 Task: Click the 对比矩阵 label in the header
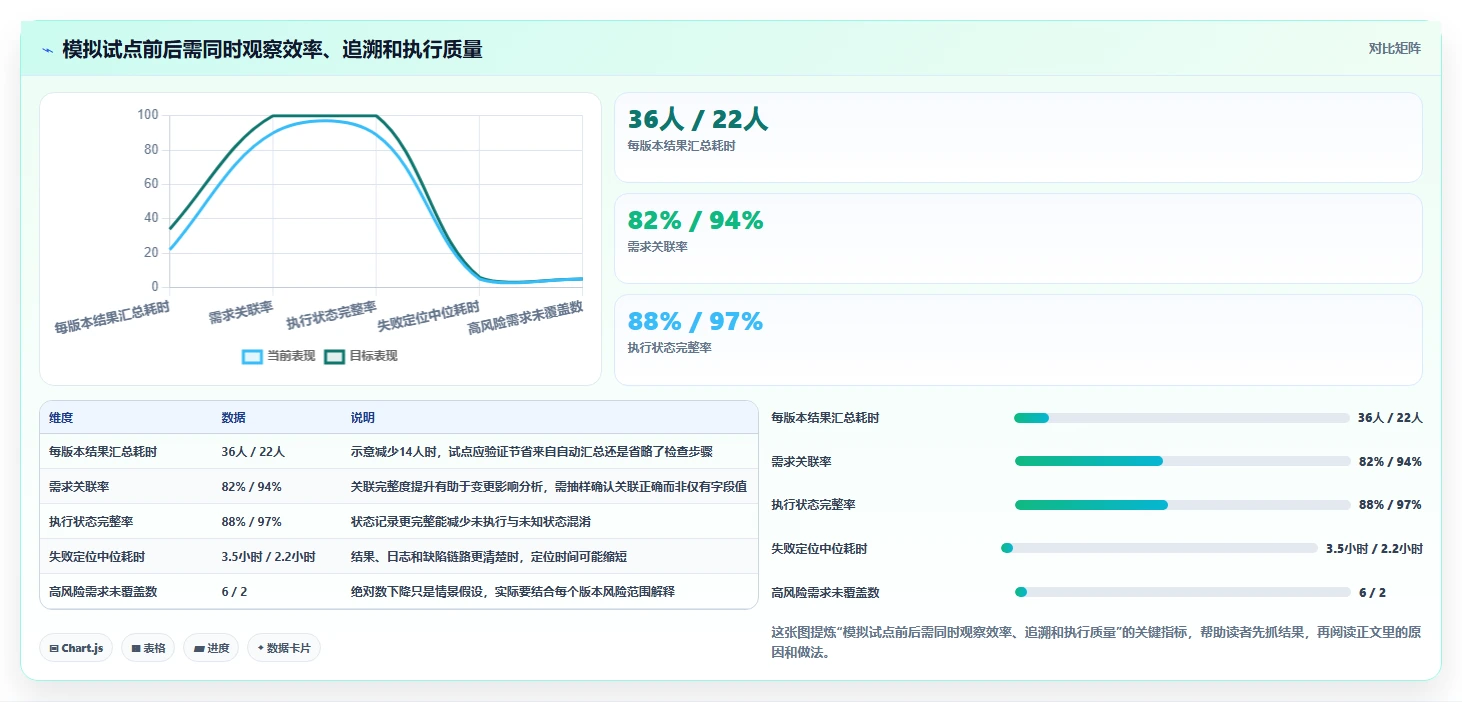[1394, 48]
